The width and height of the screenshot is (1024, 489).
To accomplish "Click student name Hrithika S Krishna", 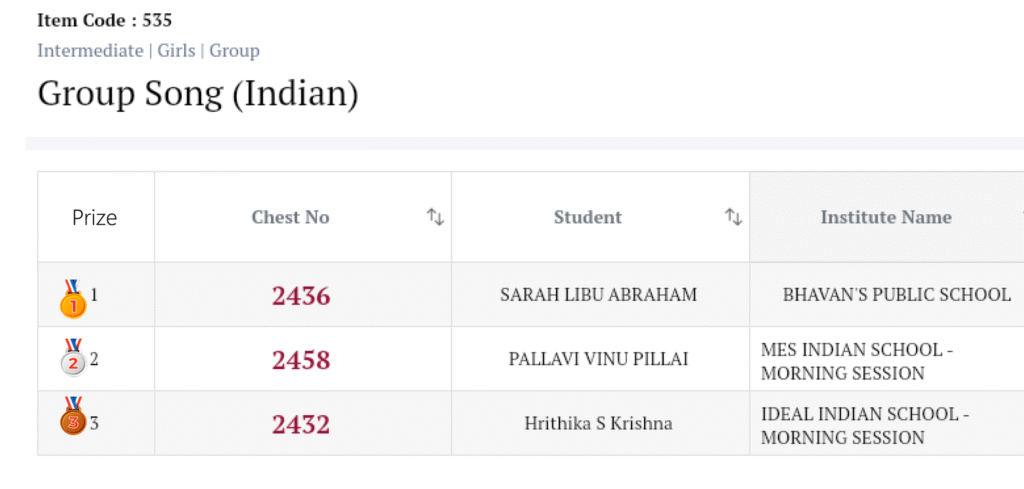I will click(598, 423).
